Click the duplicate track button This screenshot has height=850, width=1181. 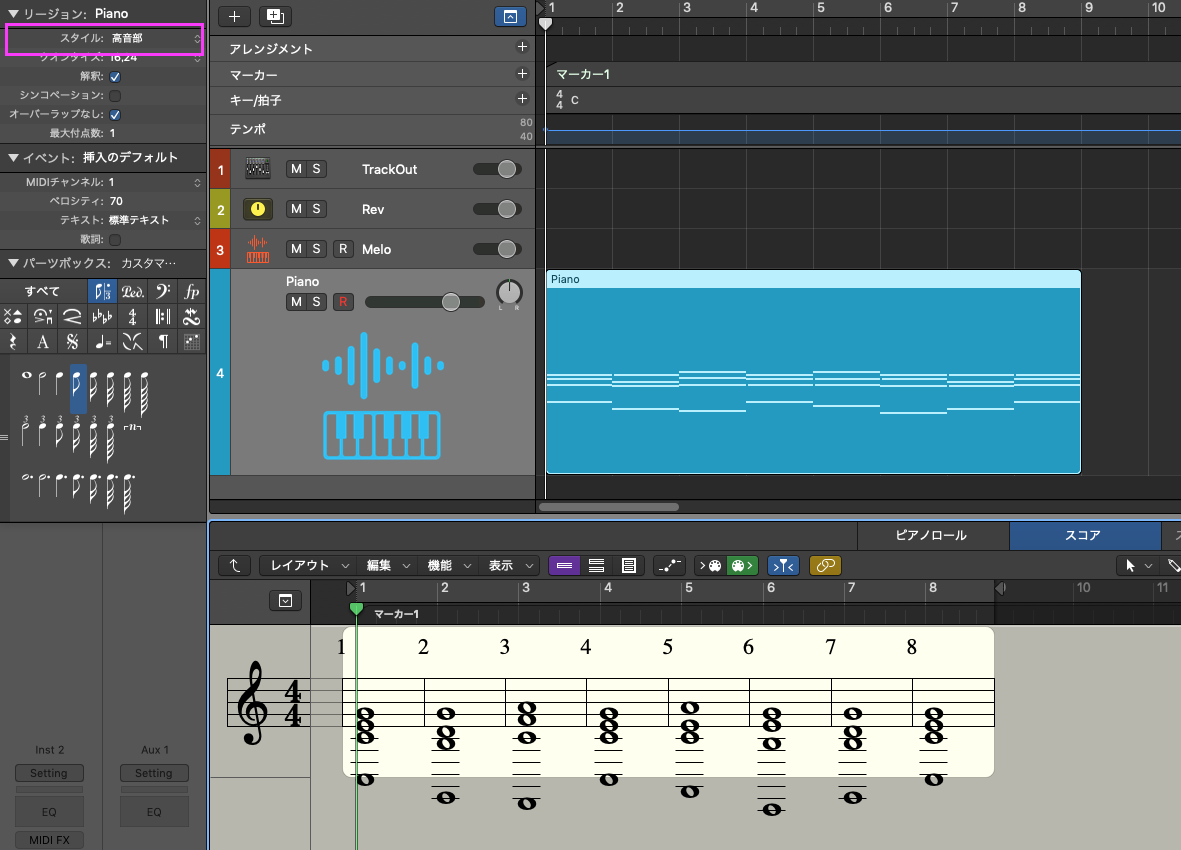pos(275,17)
